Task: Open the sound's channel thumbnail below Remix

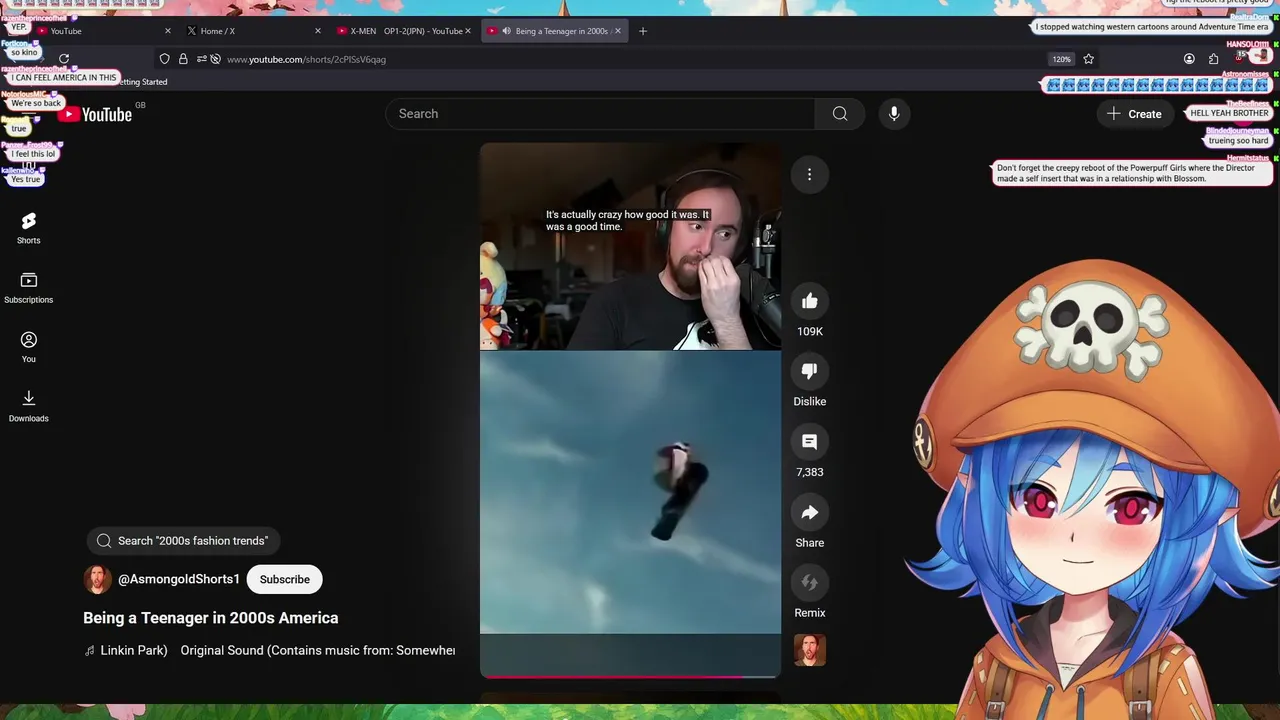Action: [809, 651]
